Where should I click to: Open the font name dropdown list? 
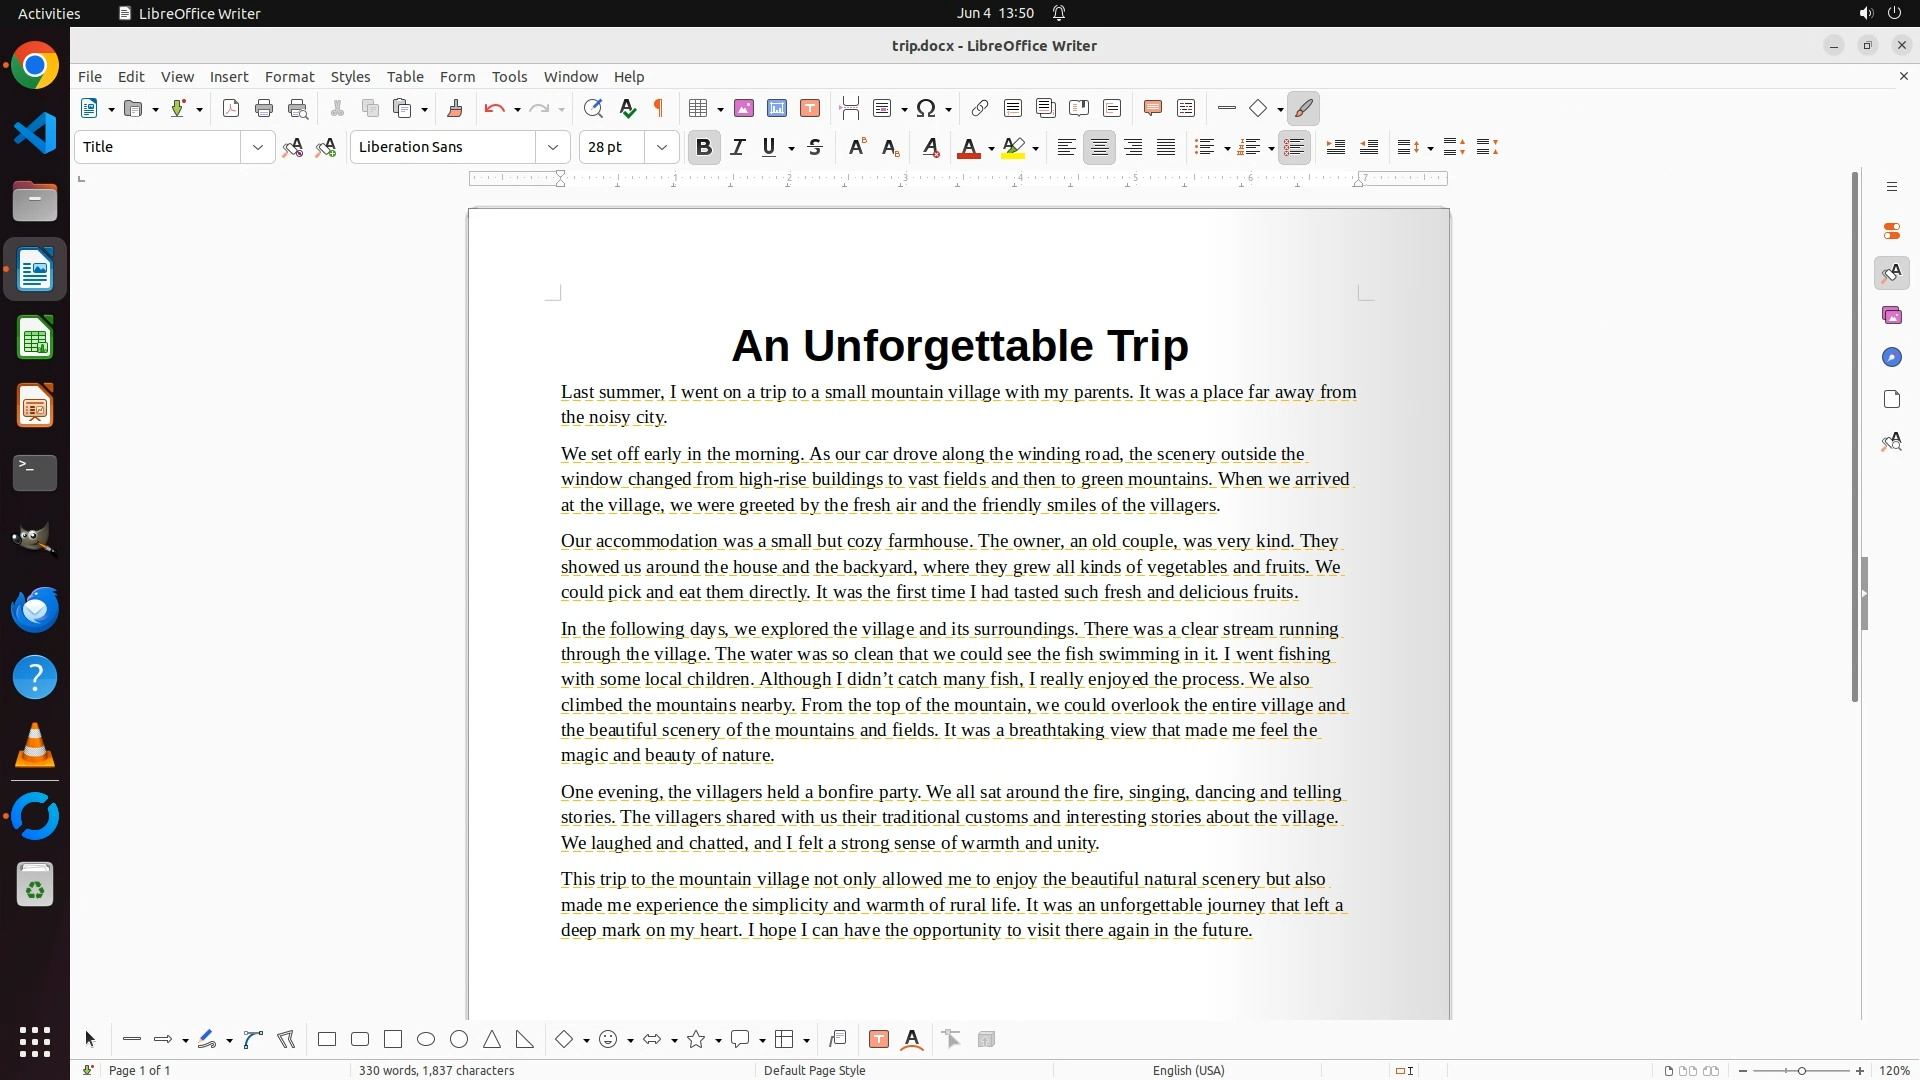click(553, 148)
